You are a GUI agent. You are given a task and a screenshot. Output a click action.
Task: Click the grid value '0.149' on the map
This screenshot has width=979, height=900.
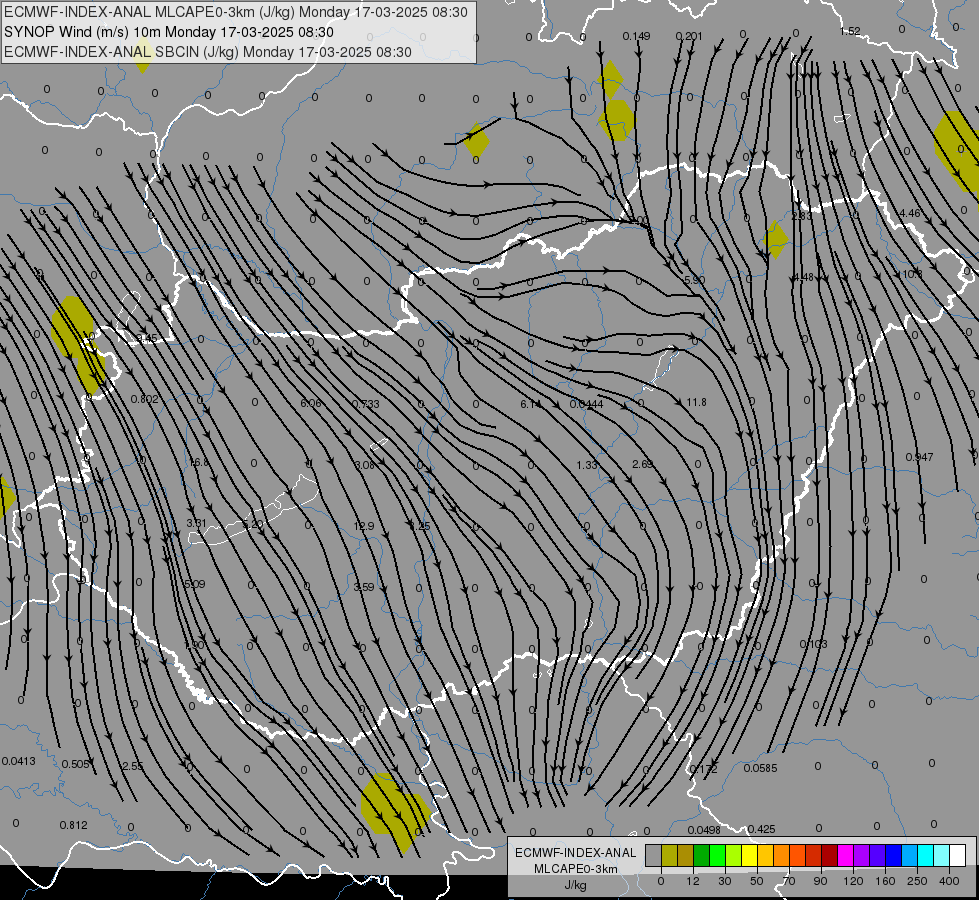(x=636, y=36)
